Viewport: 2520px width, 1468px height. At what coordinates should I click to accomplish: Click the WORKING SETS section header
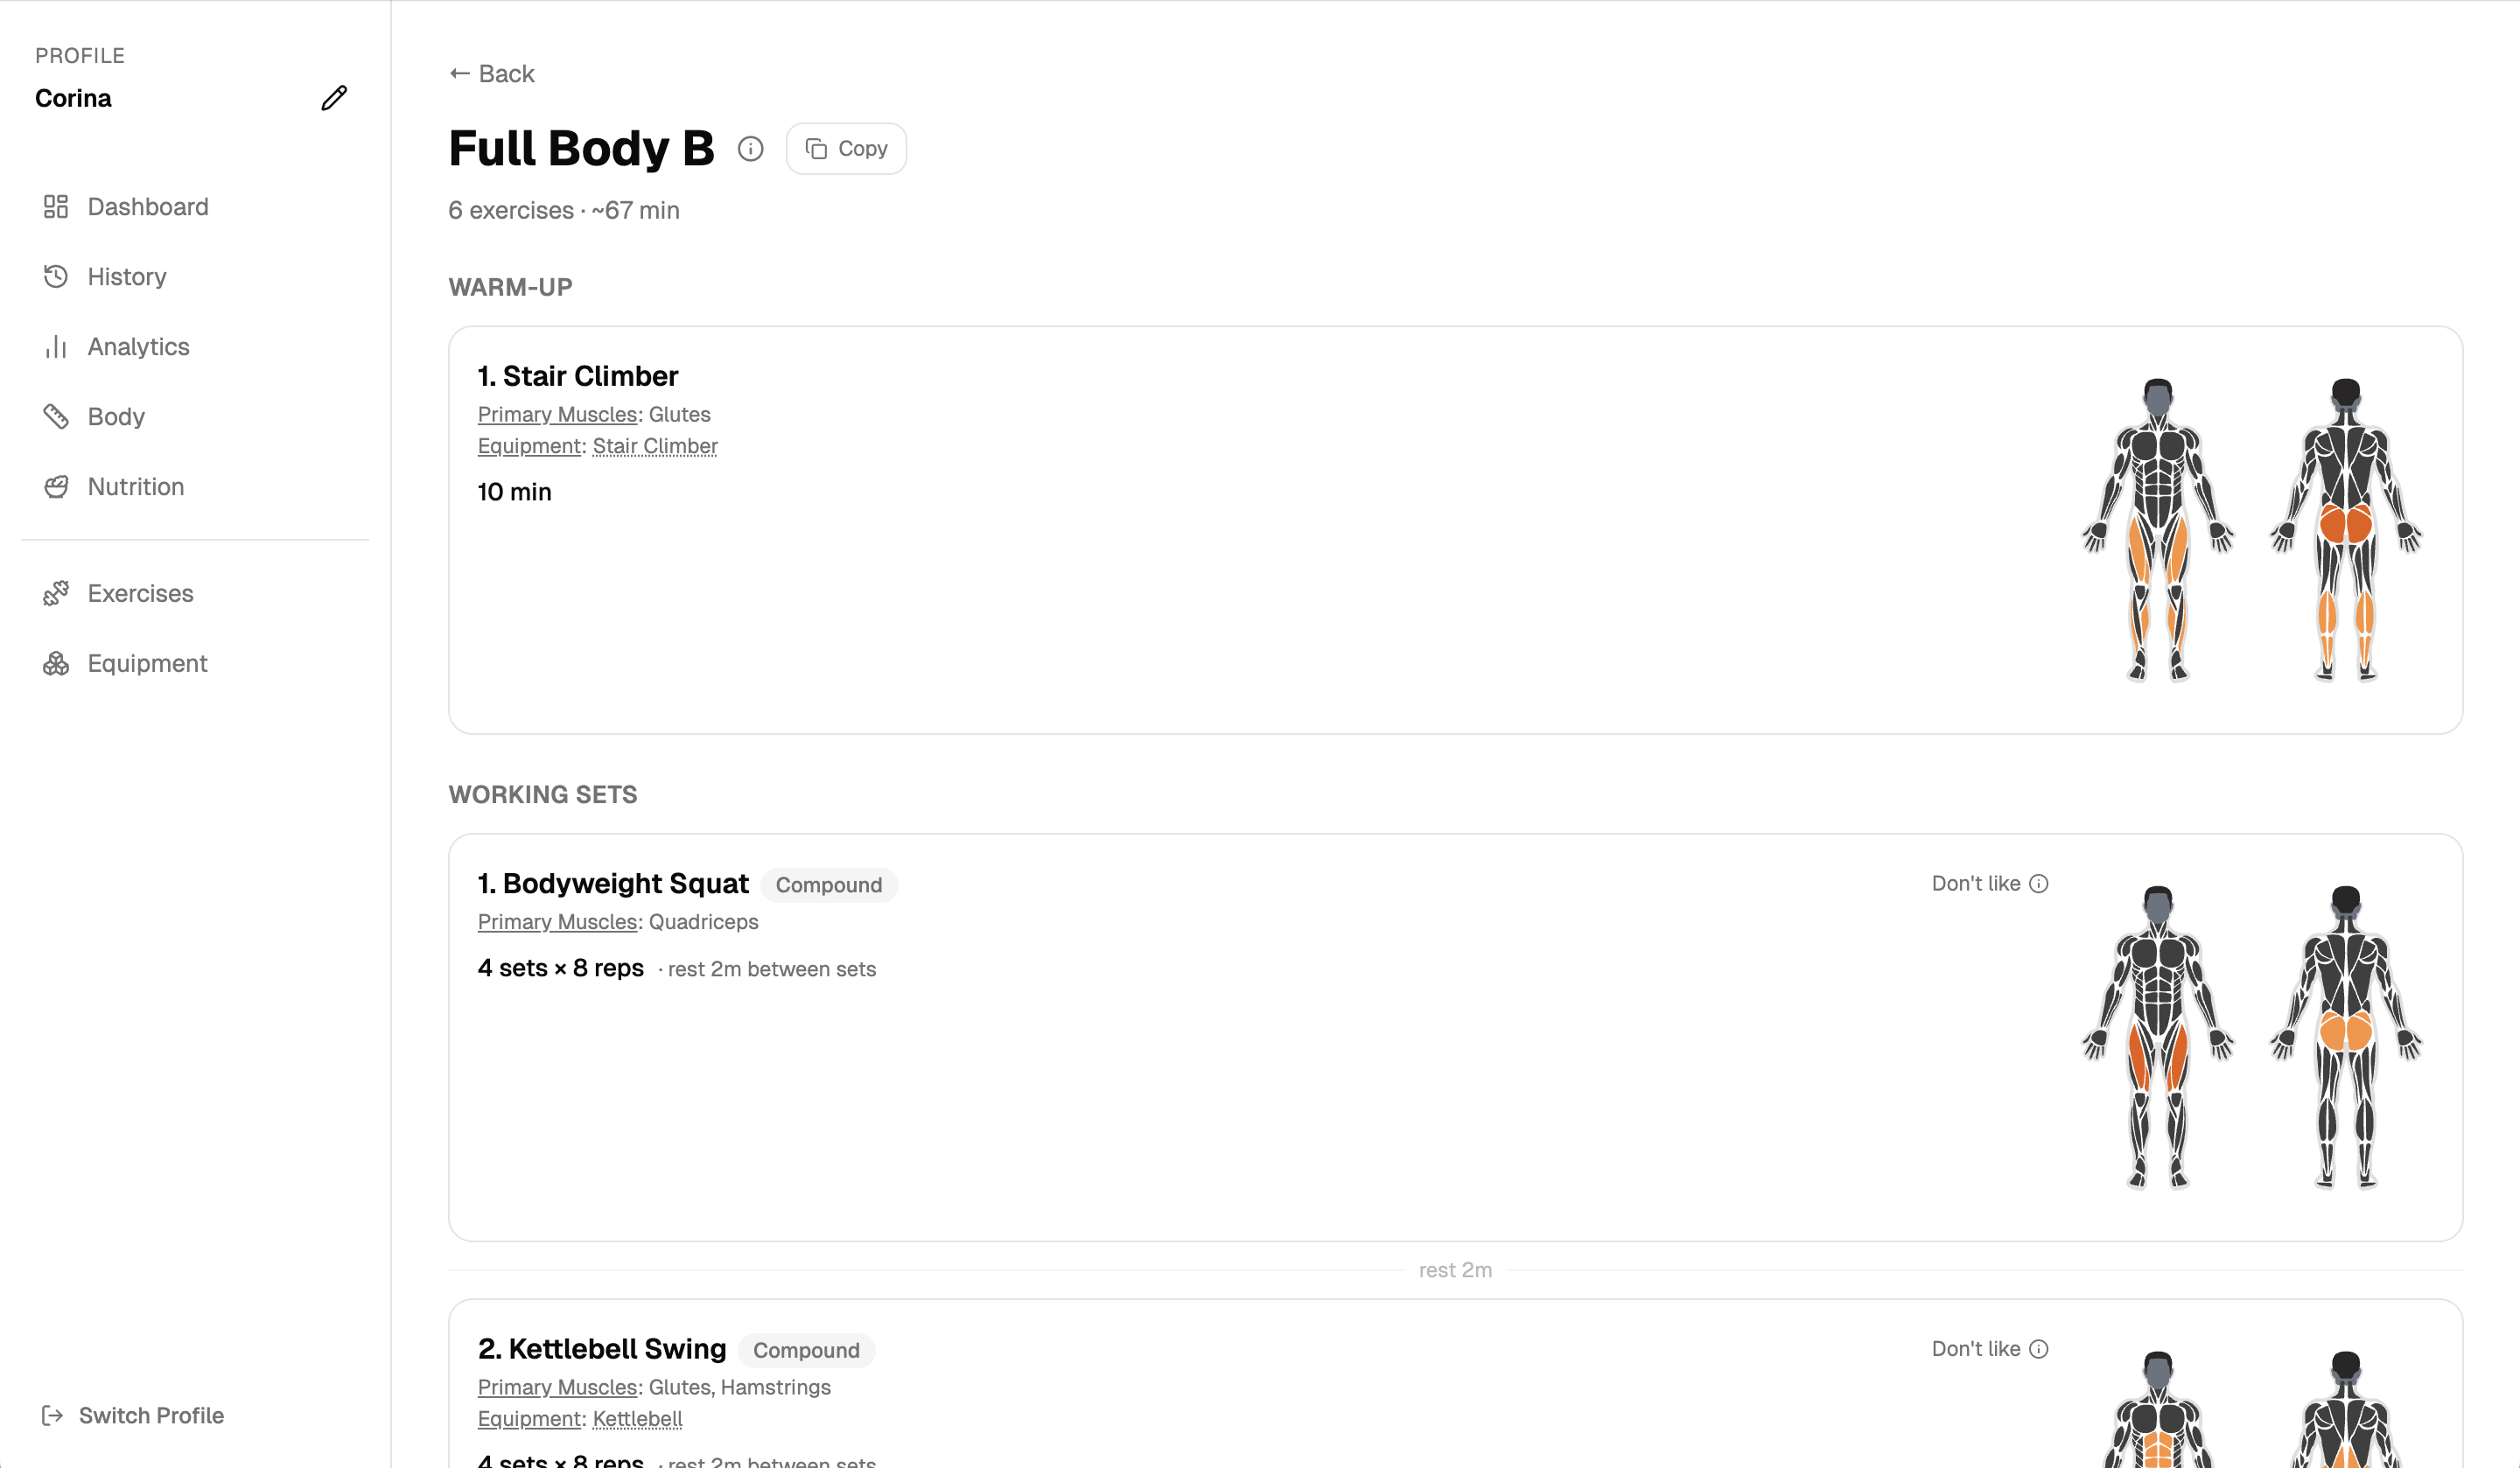[543, 795]
